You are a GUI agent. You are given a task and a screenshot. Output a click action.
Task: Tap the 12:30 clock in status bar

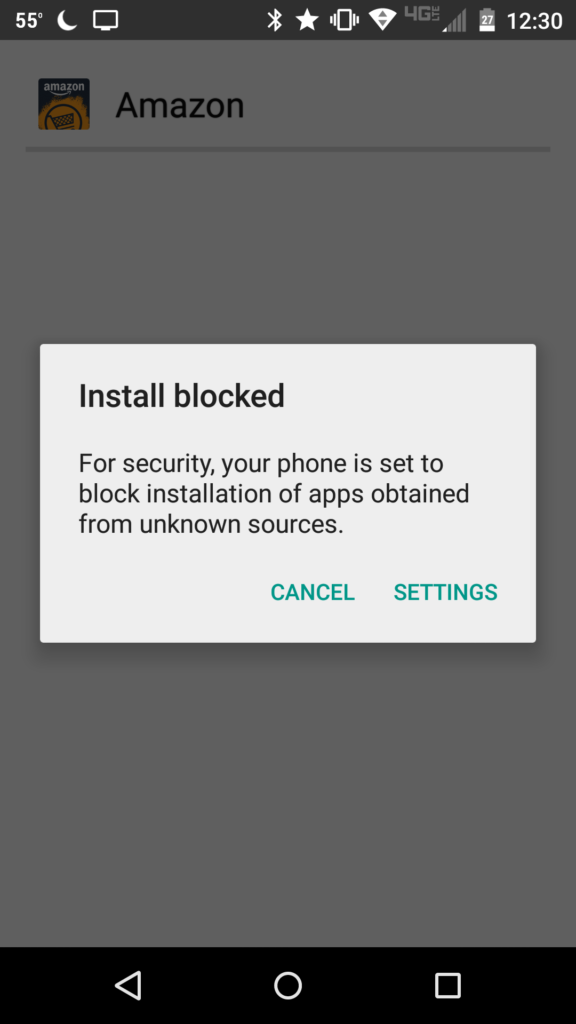point(535,21)
